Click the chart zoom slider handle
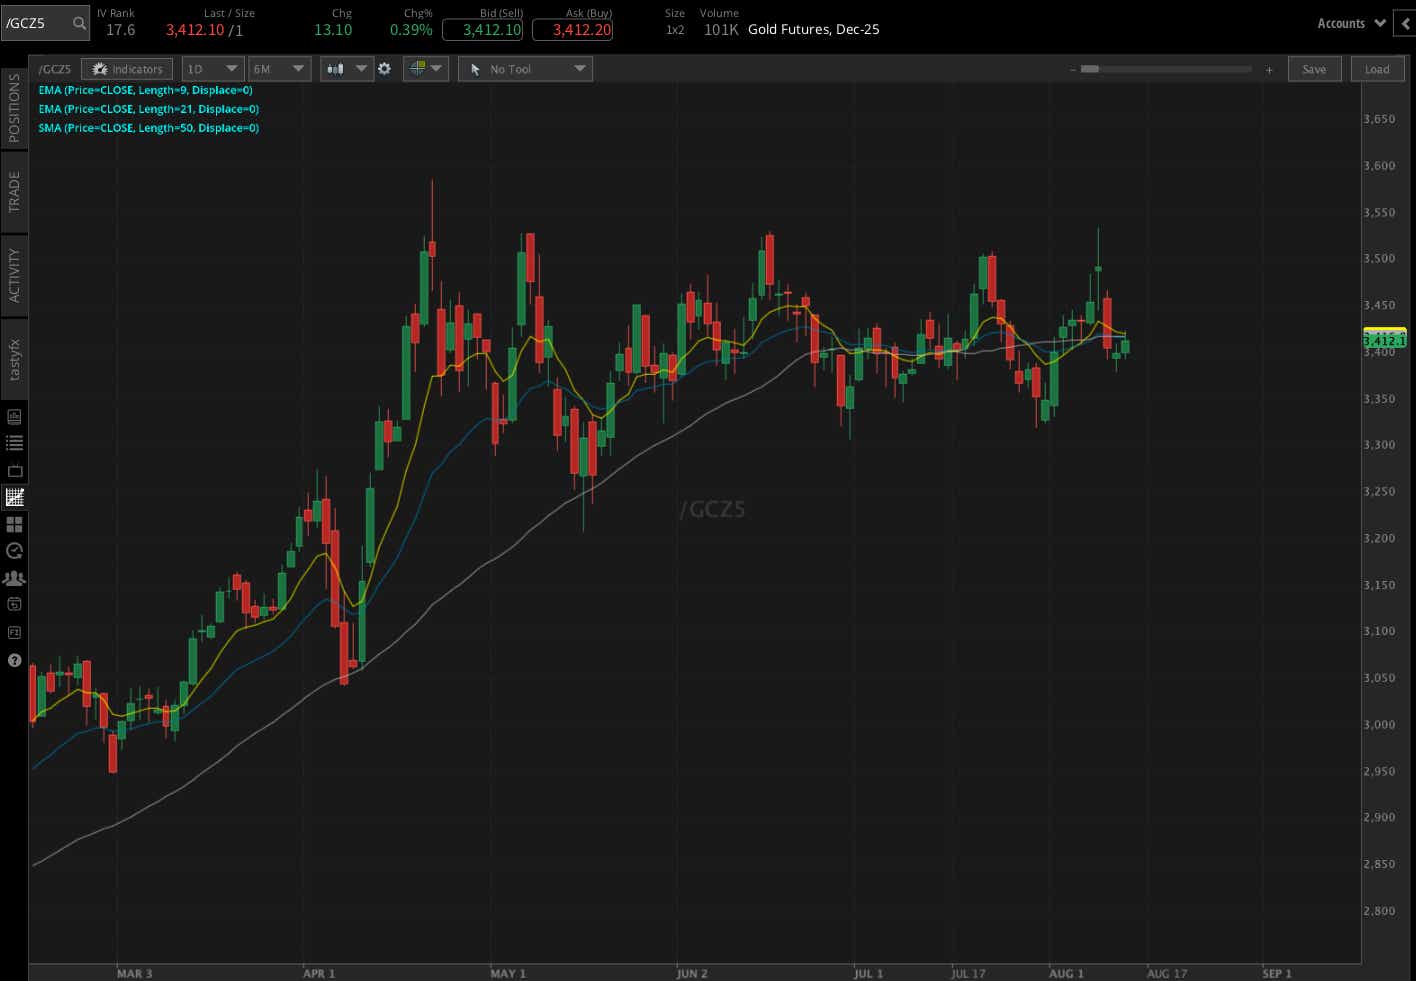Viewport: 1416px width, 981px height. coord(1090,69)
